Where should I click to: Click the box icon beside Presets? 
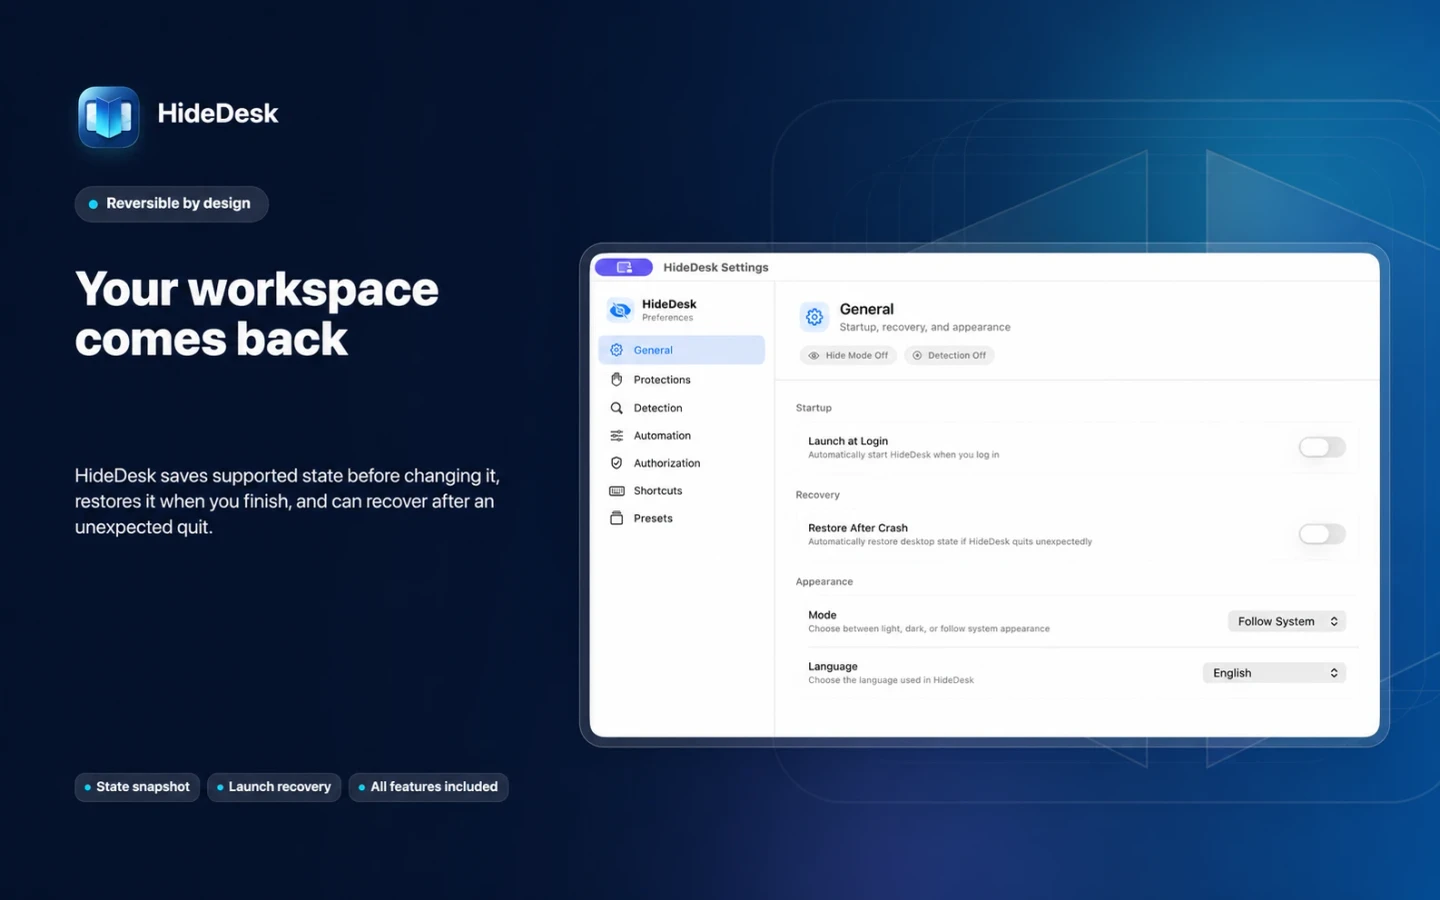616,518
